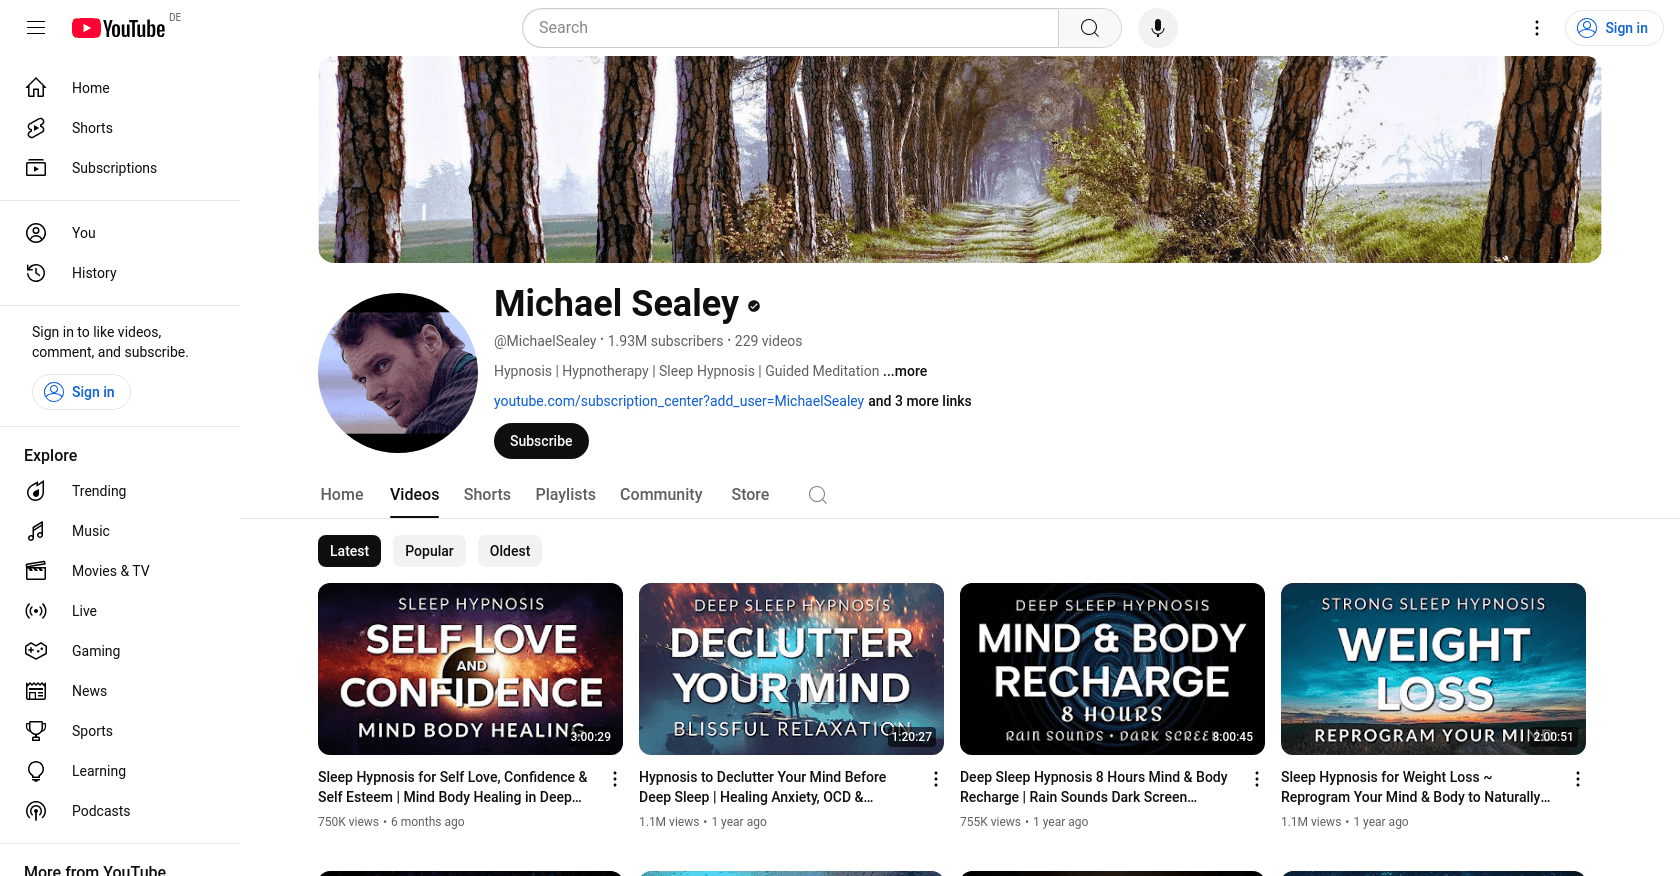Open options menu for Self Love video
1680x876 pixels.
click(x=615, y=779)
